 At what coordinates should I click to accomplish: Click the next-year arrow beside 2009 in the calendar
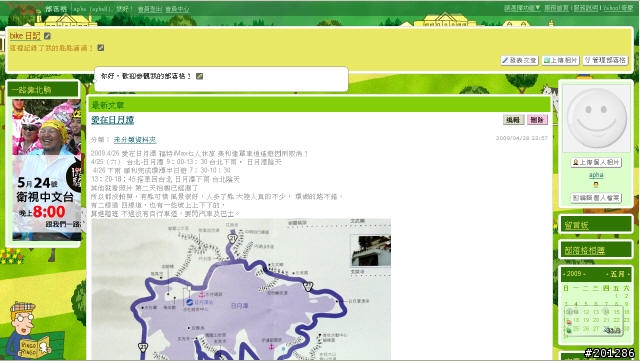pyautogui.click(x=585, y=274)
